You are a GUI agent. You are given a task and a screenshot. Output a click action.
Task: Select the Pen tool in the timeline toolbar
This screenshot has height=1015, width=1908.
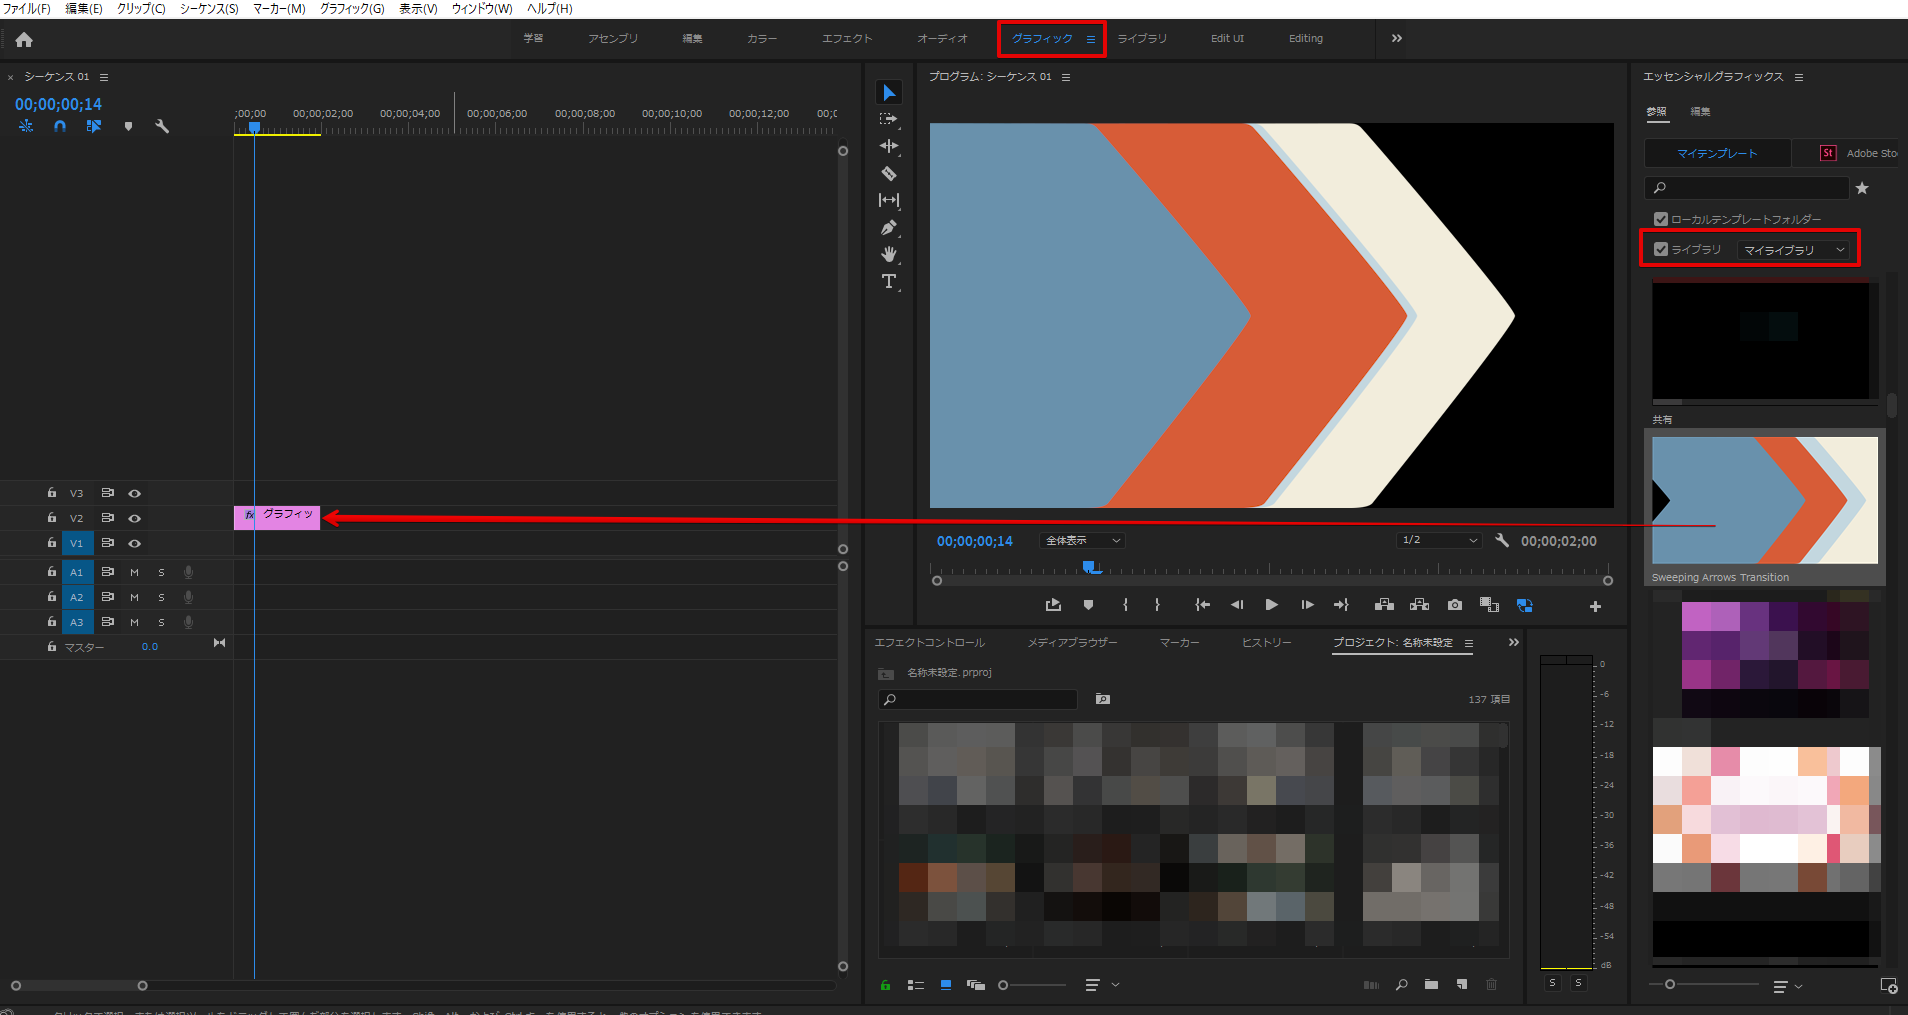click(889, 227)
